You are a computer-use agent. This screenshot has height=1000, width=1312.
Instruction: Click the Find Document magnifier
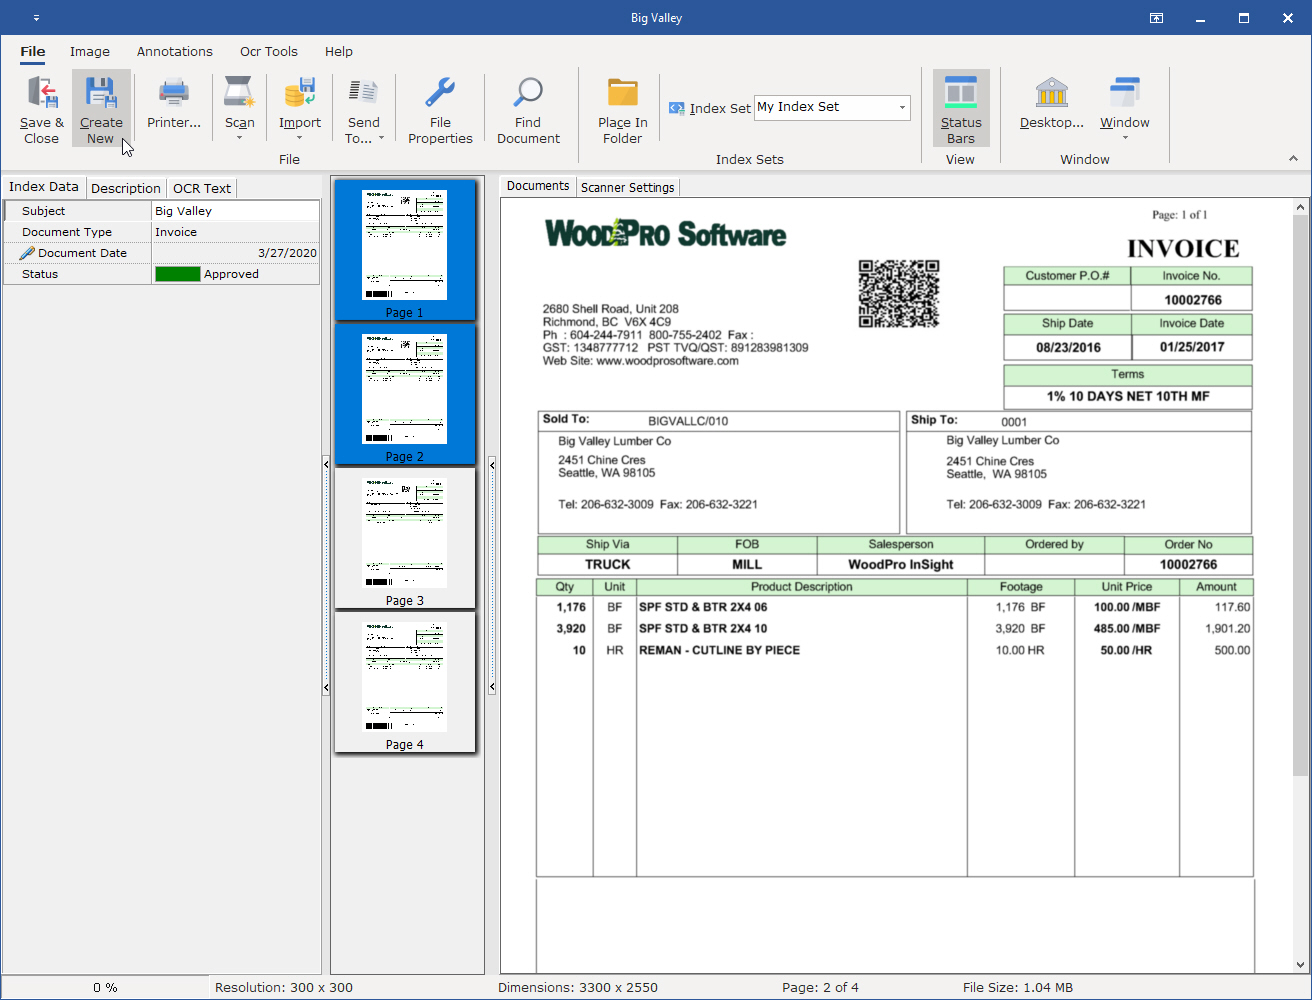click(x=528, y=92)
